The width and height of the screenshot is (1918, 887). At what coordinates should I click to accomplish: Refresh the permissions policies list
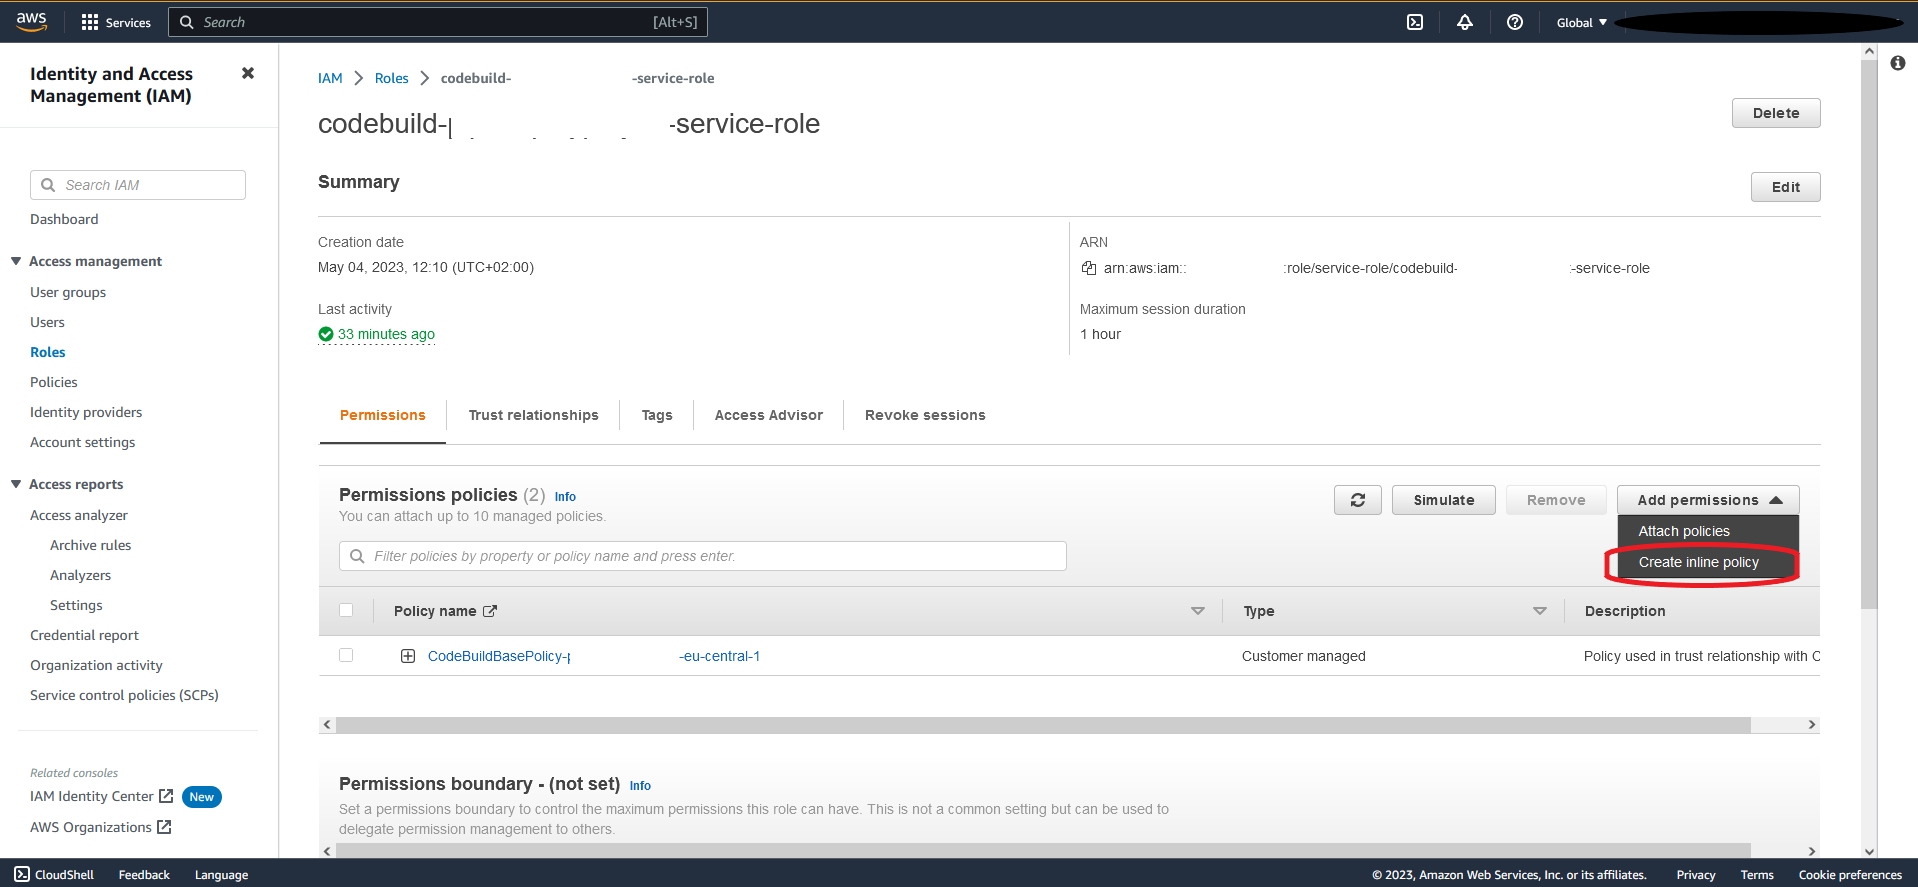tap(1358, 500)
